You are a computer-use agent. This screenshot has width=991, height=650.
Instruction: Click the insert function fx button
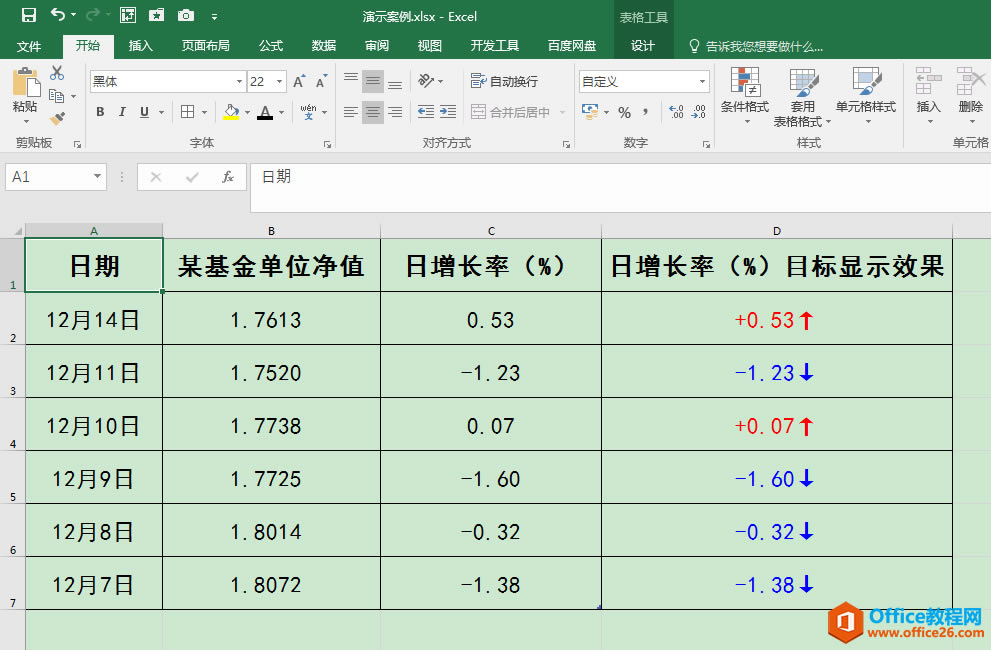click(228, 177)
